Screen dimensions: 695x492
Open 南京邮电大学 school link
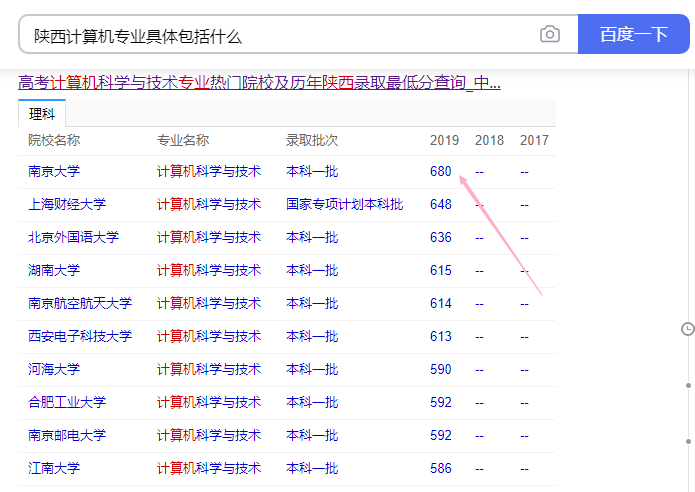click(x=67, y=435)
